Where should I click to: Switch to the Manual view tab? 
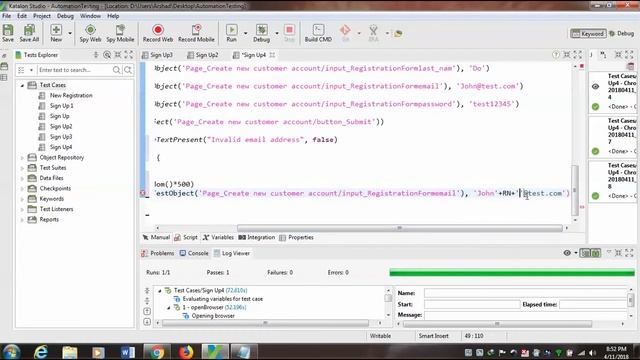pos(156,237)
